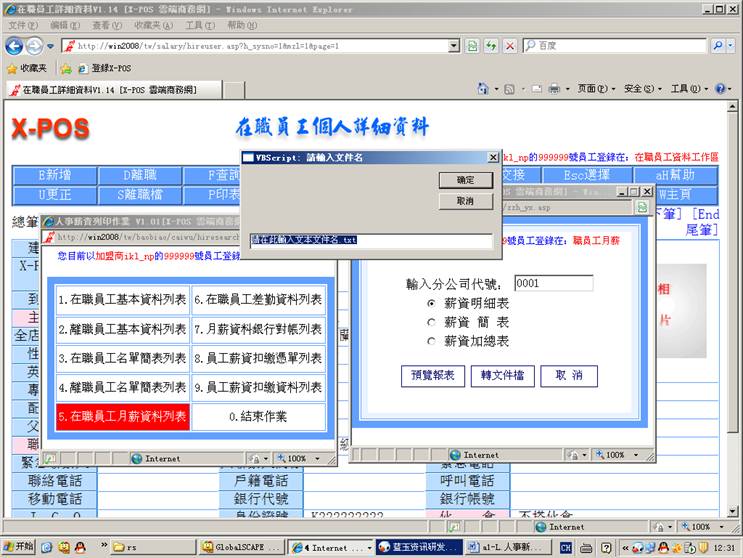Image resolution: width=743 pixels, height=558 pixels.
Task: Open the Favorites star button
Action: click(x=30, y=68)
